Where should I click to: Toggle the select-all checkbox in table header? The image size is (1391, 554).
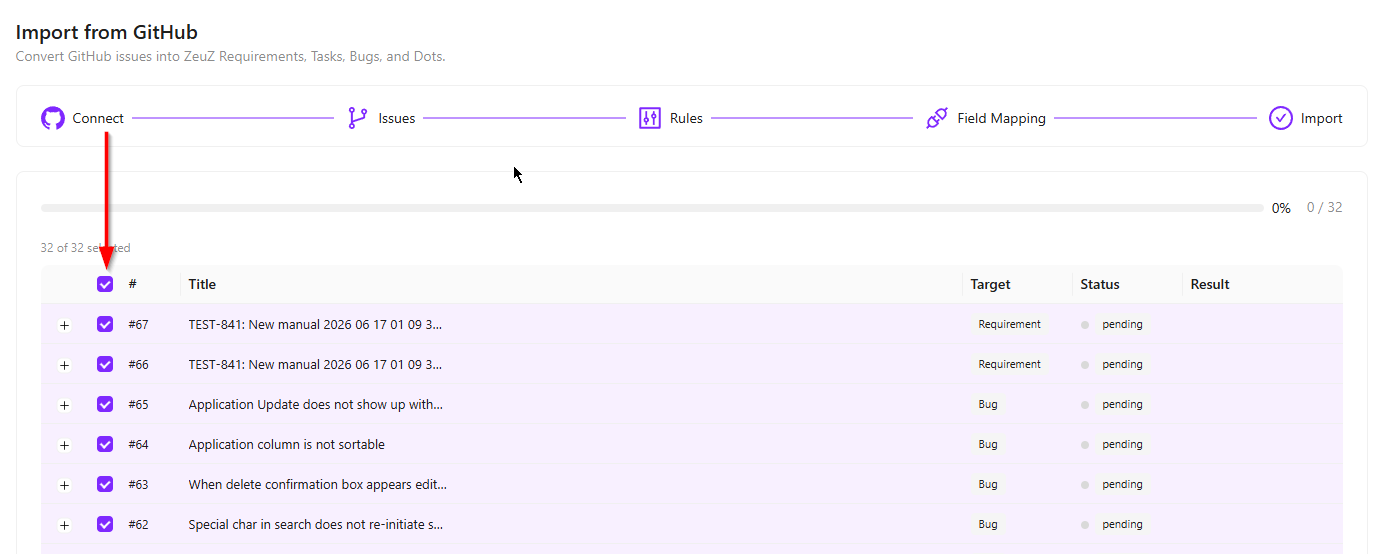click(x=105, y=284)
